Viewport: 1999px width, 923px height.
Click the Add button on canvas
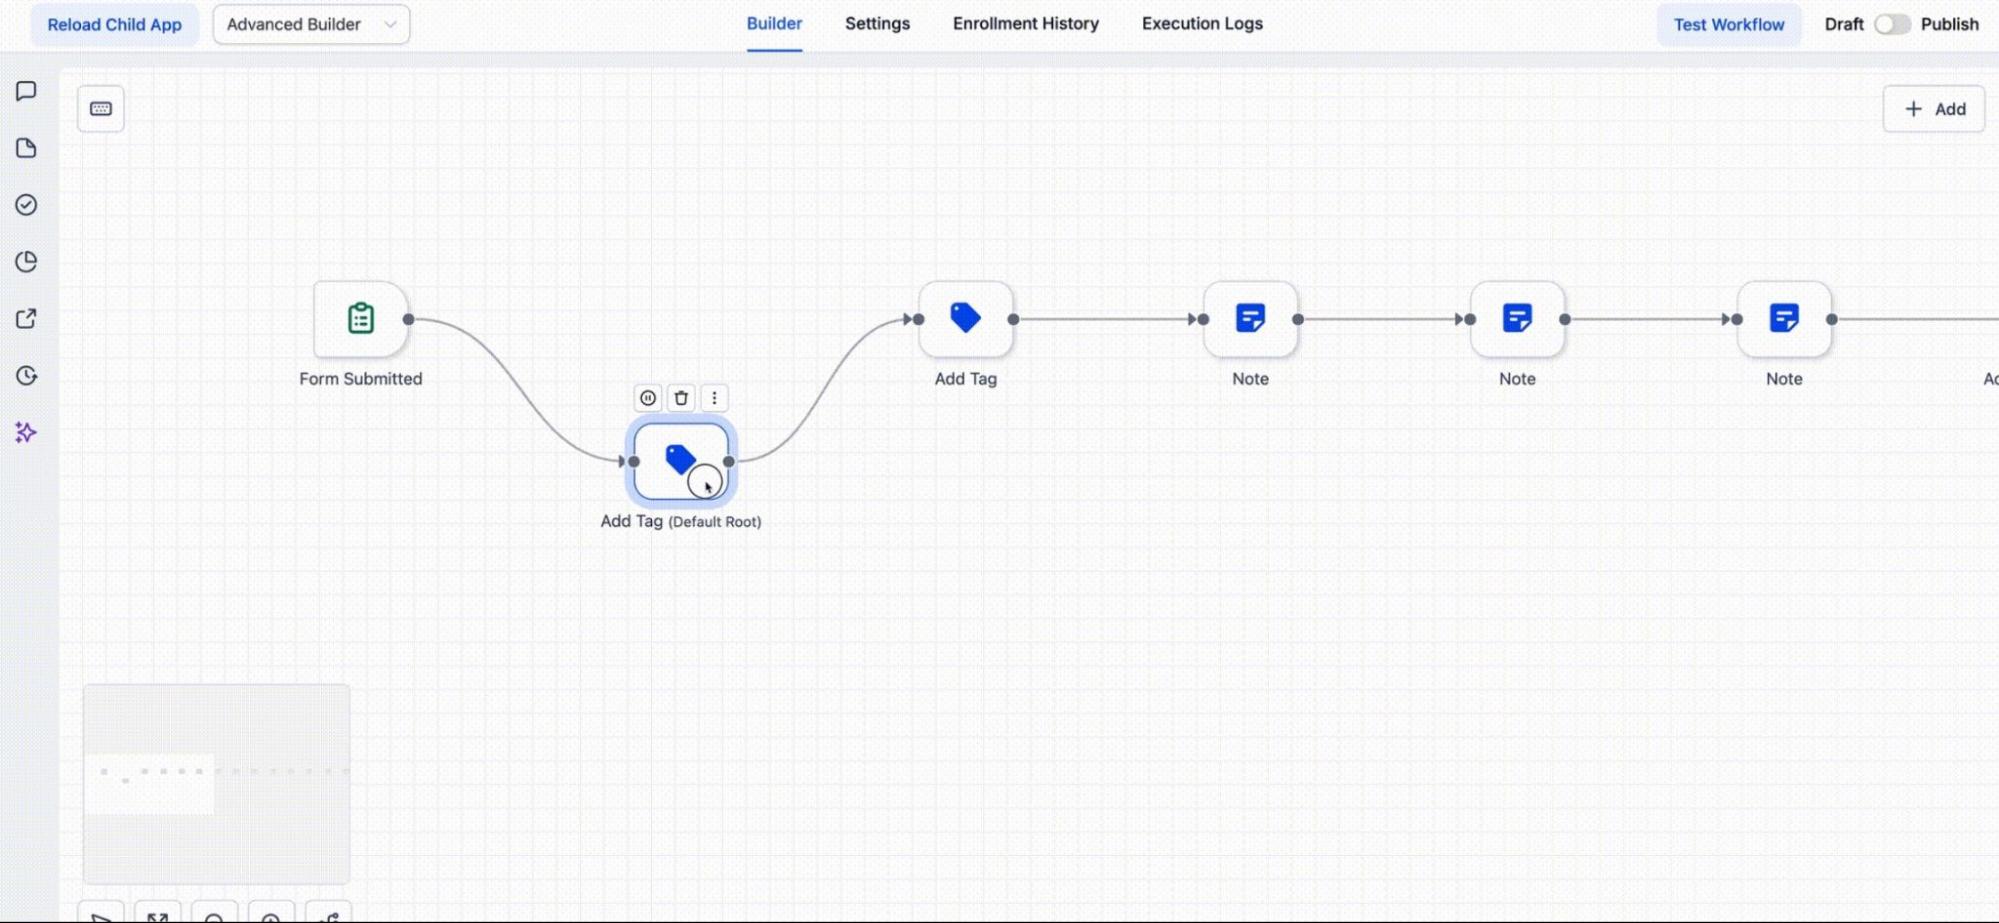click(1933, 109)
